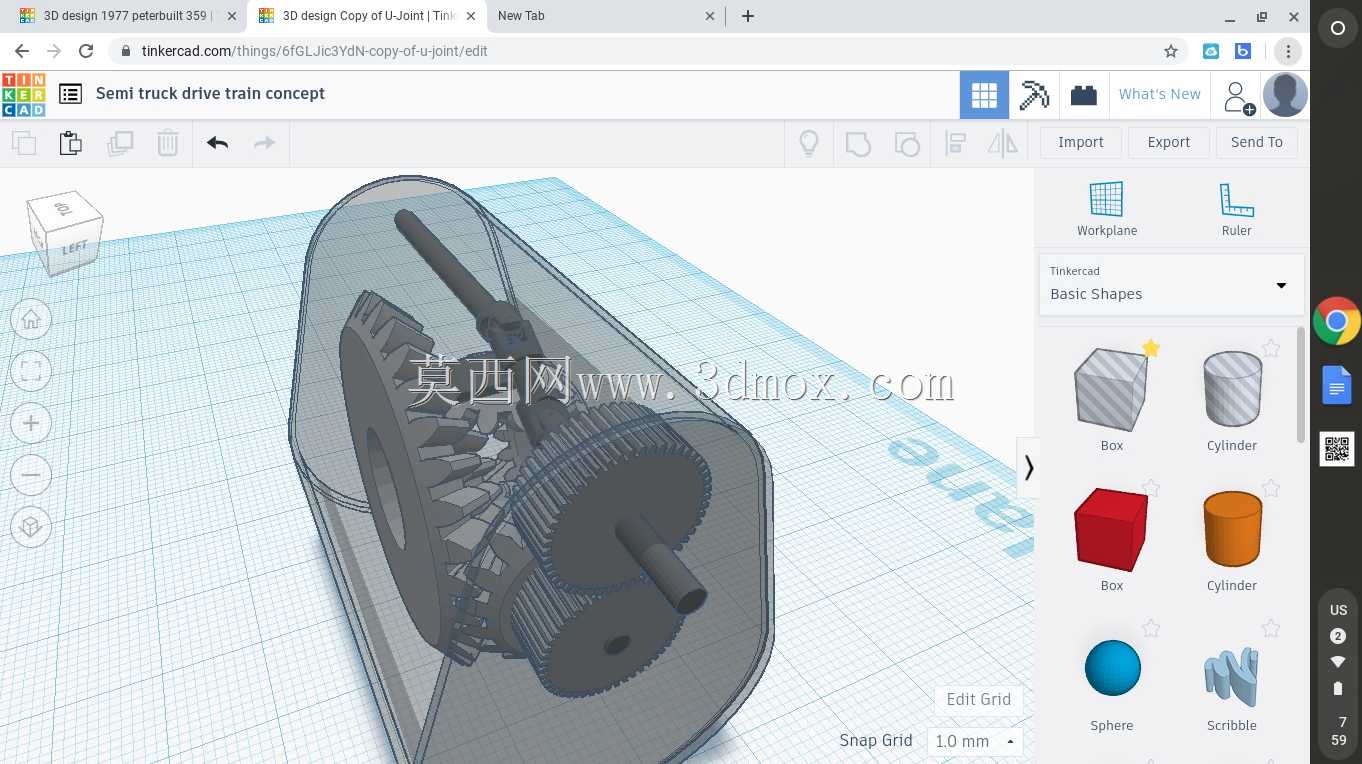
Task: Click the Copy toolbar icon
Action: pyautogui.click(x=24, y=143)
